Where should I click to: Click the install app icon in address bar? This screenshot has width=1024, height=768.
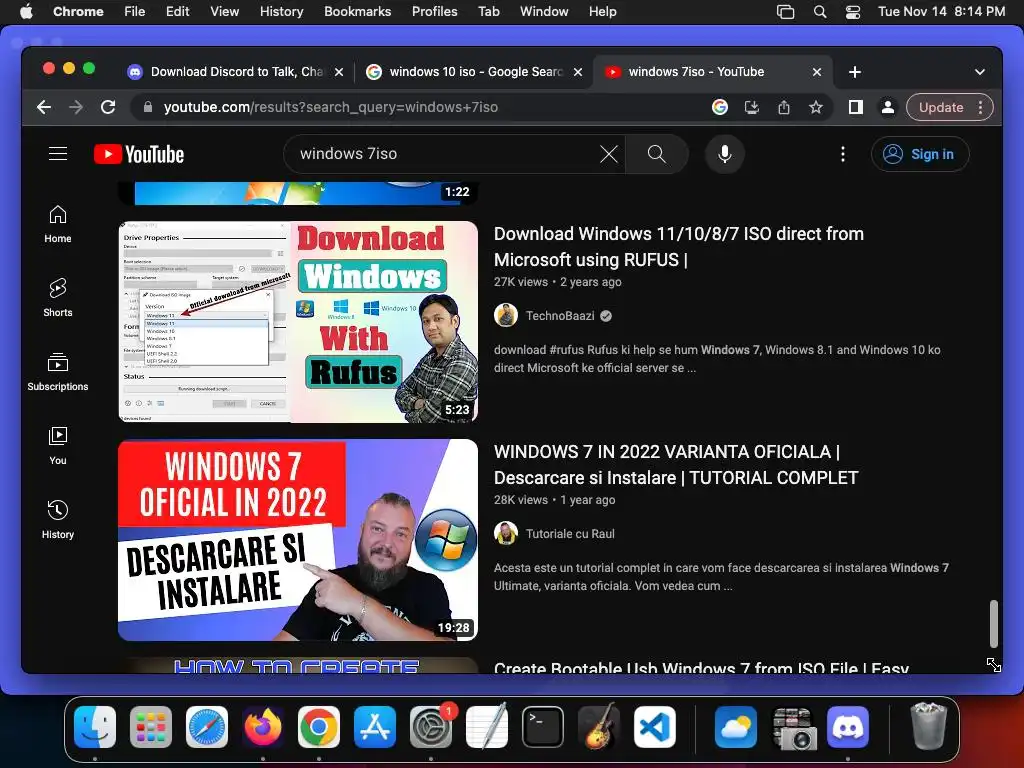click(752, 107)
